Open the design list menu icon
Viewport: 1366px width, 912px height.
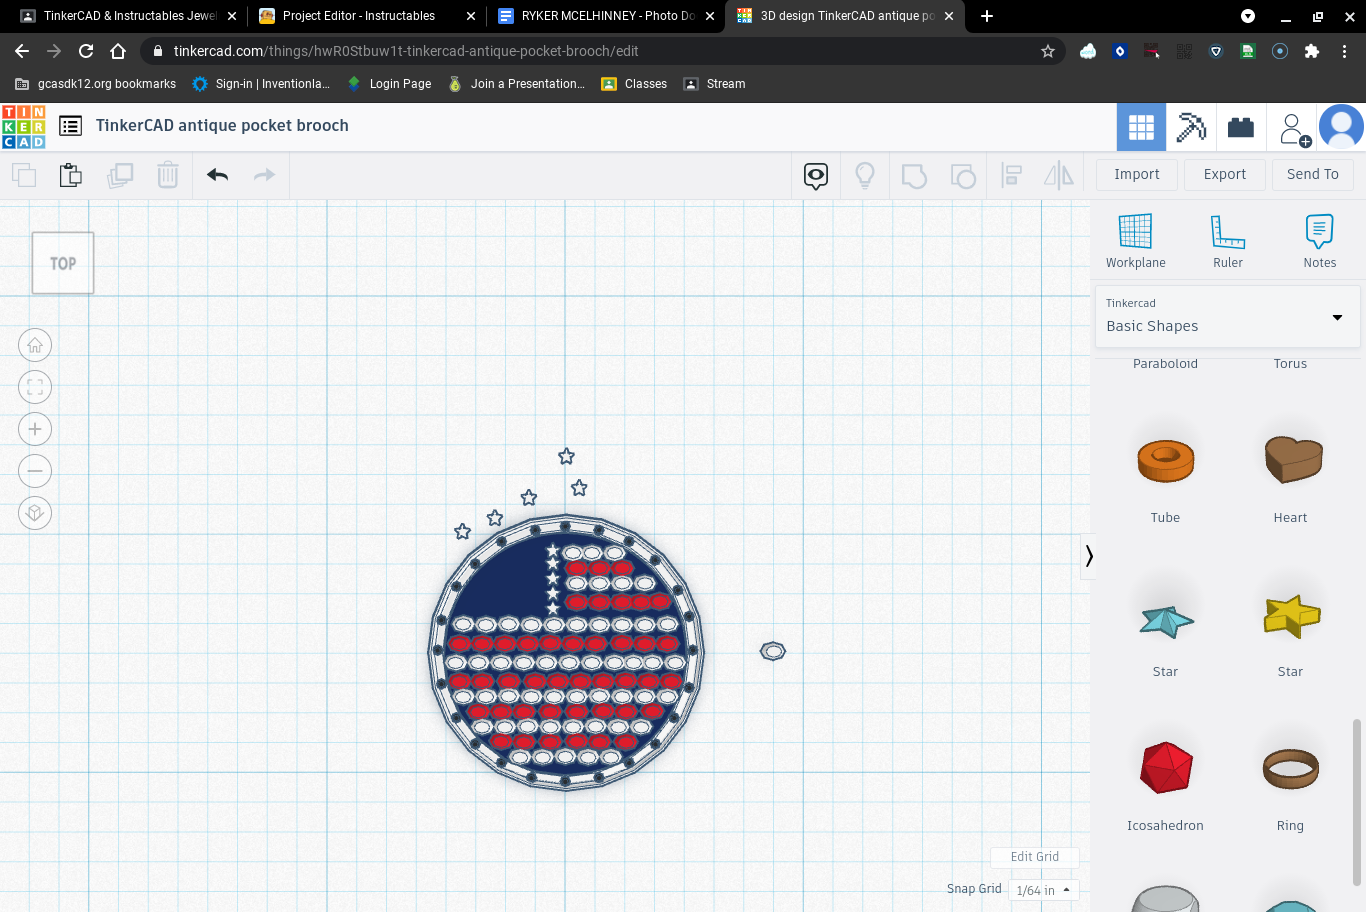point(70,126)
